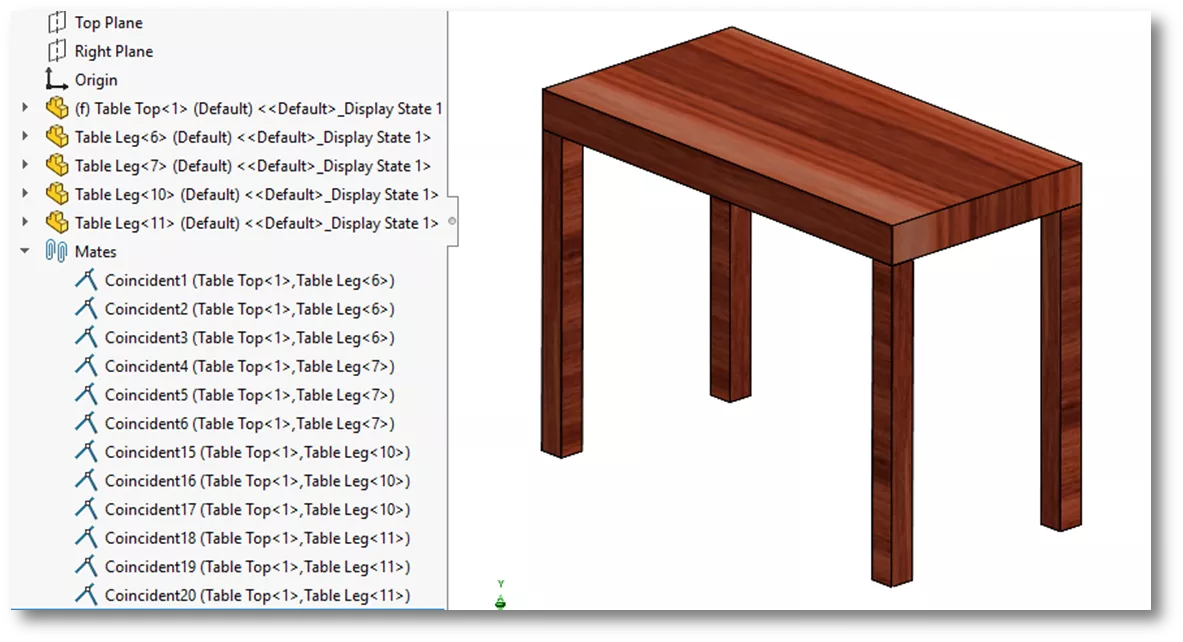Image resolution: width=1183 pixels, height=642 pixels.
Task: Select the far right table leg in viewport
Action: click(x=1062, y=370)
